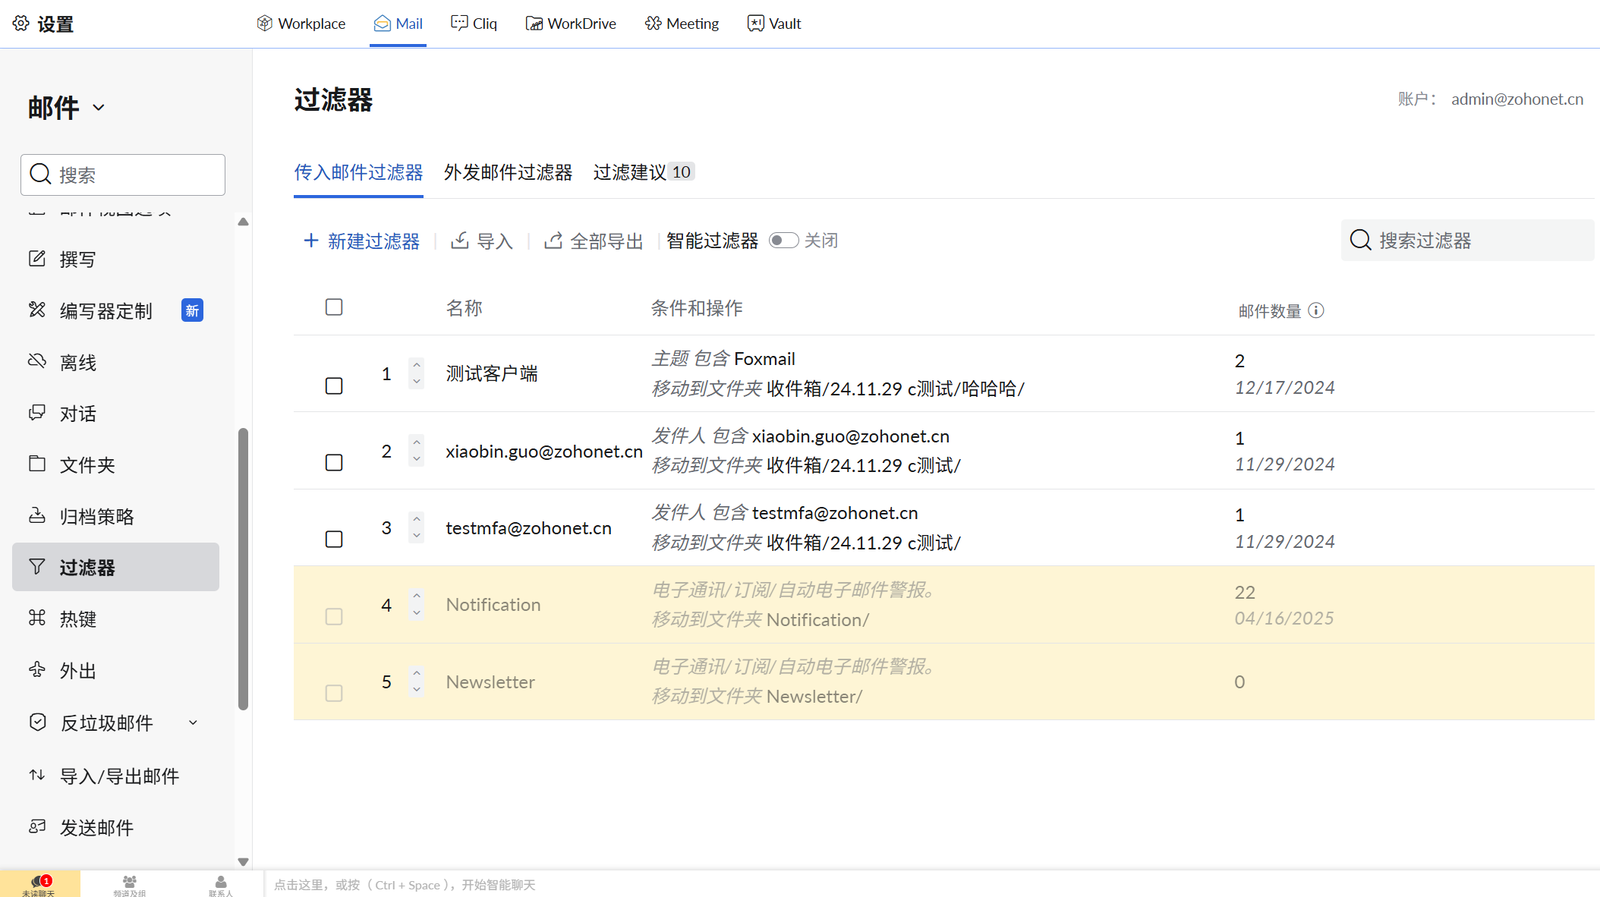The image size is (1600, 897).
Task: Select 传入邮件过滤器 tab
Action: [358, 172]
